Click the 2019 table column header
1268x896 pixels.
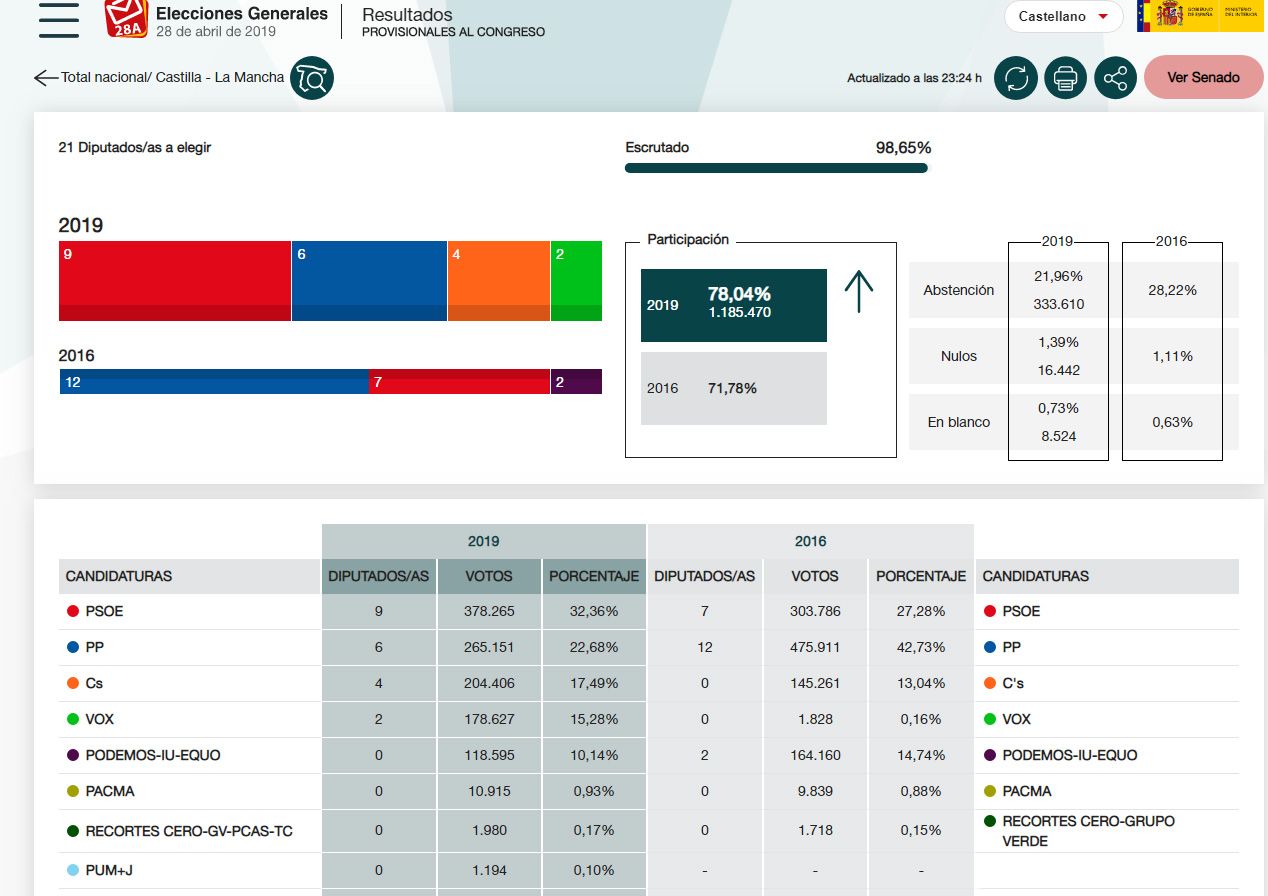(484, 541)
